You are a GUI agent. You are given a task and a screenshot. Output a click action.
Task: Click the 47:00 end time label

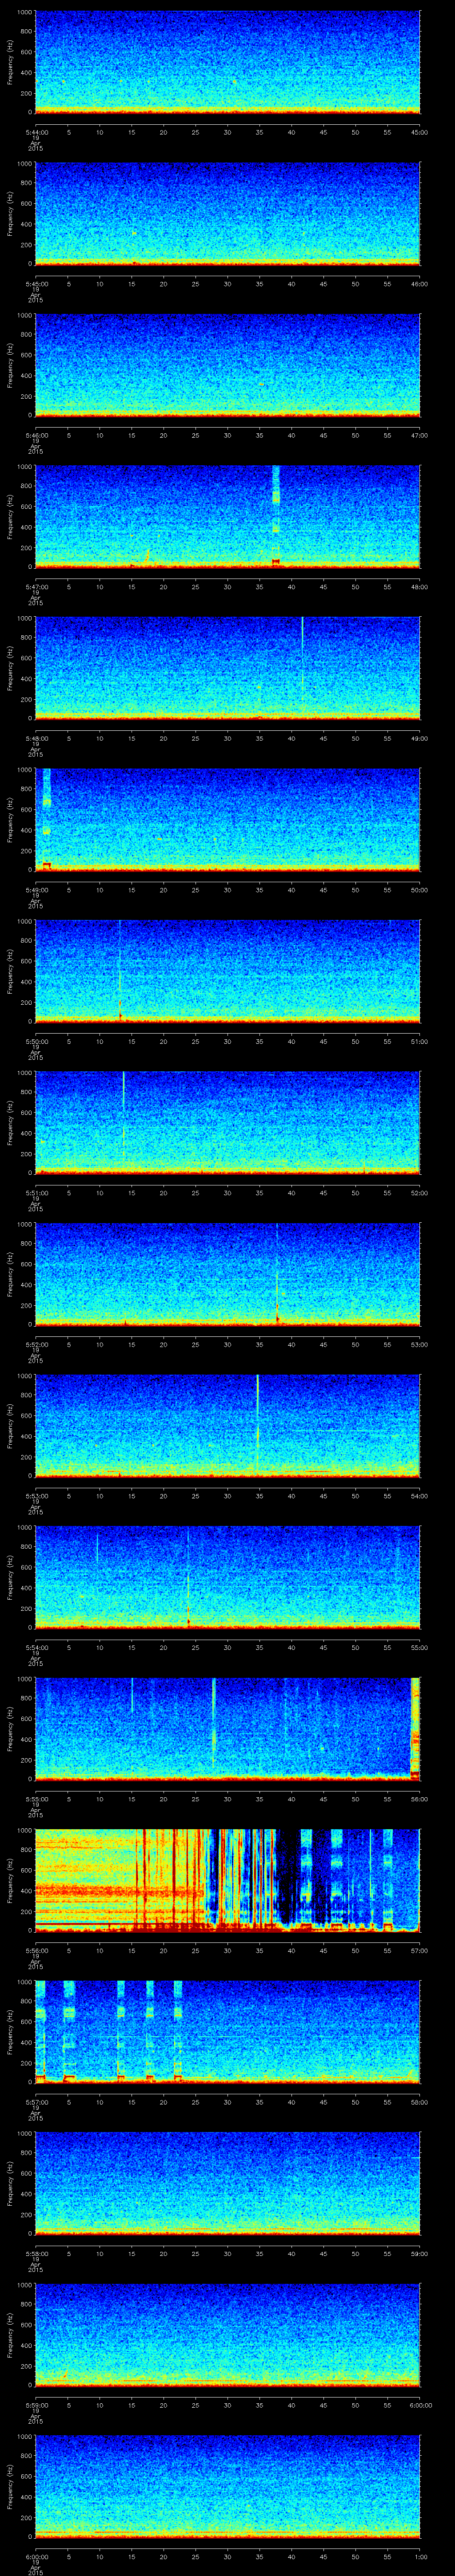420,435
